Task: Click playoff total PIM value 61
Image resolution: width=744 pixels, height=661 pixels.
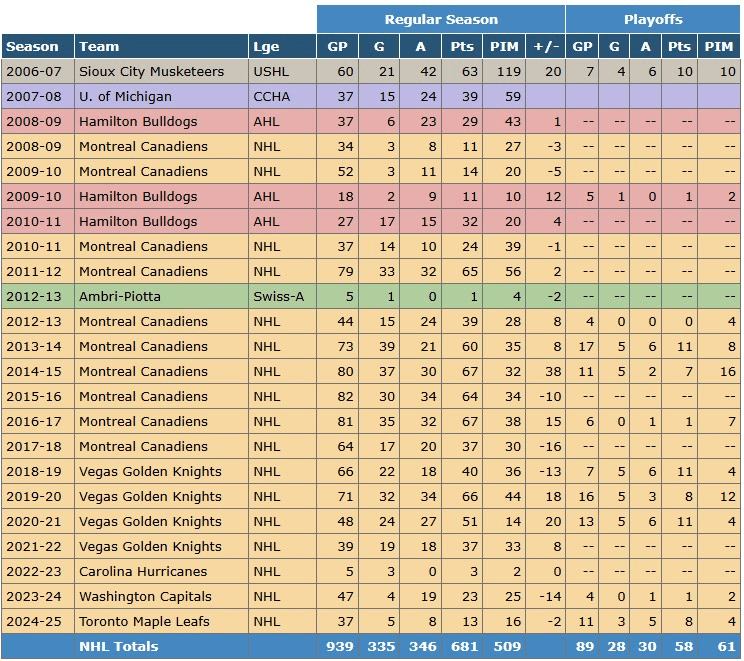Action: [726, 646]
